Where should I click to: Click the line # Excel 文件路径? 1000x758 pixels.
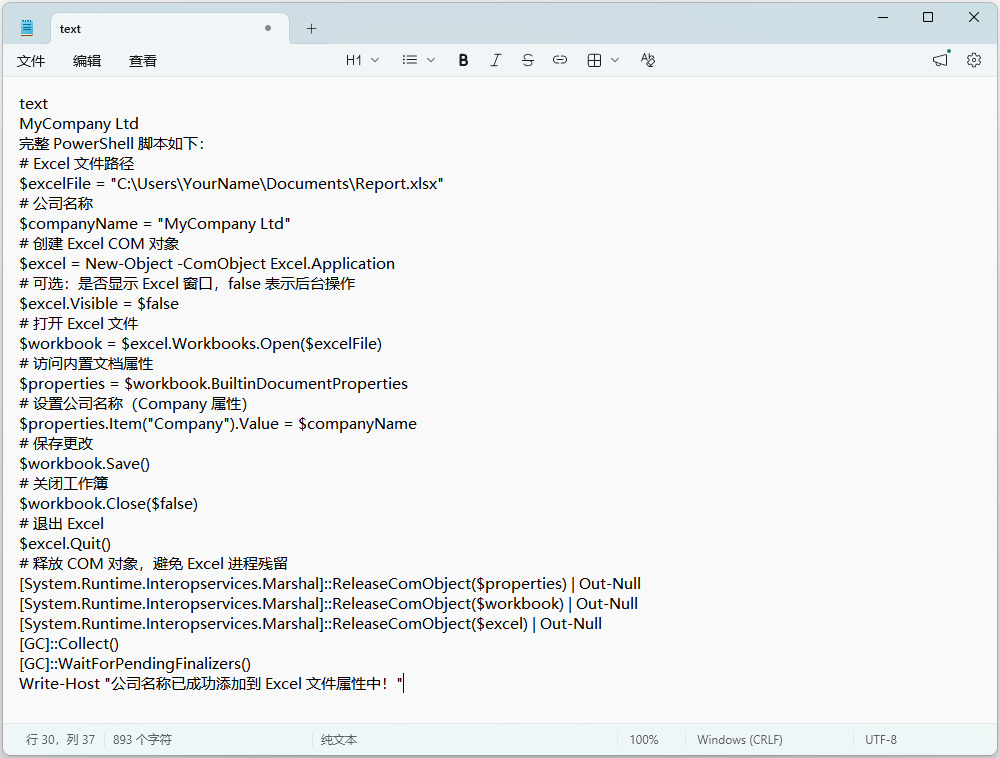(77, 164)
